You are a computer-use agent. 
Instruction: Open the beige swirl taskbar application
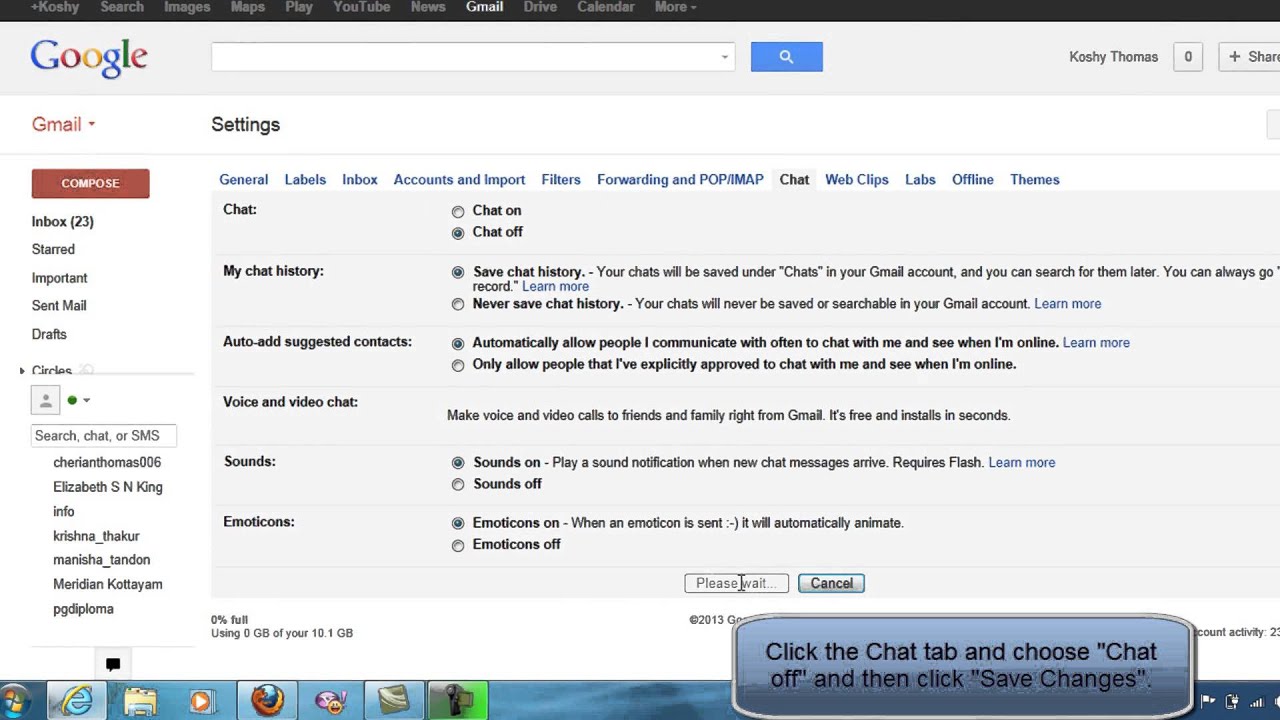click(x=394, y=702)
